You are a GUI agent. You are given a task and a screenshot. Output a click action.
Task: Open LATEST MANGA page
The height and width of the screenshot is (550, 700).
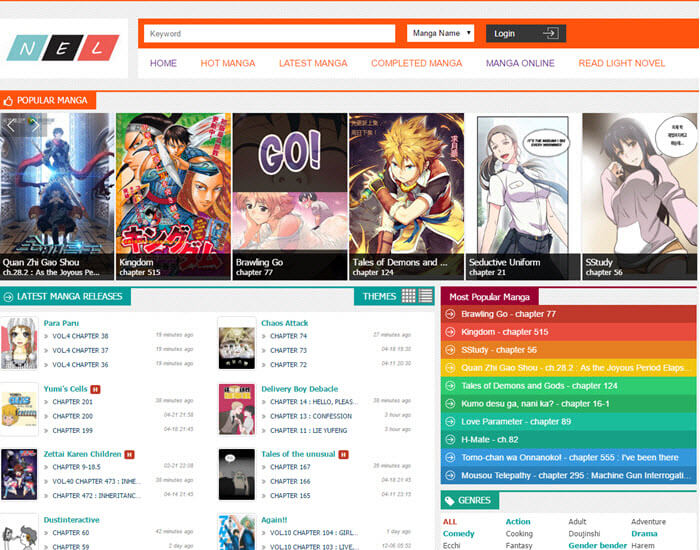pyautogui.click(x=313, y=63)
